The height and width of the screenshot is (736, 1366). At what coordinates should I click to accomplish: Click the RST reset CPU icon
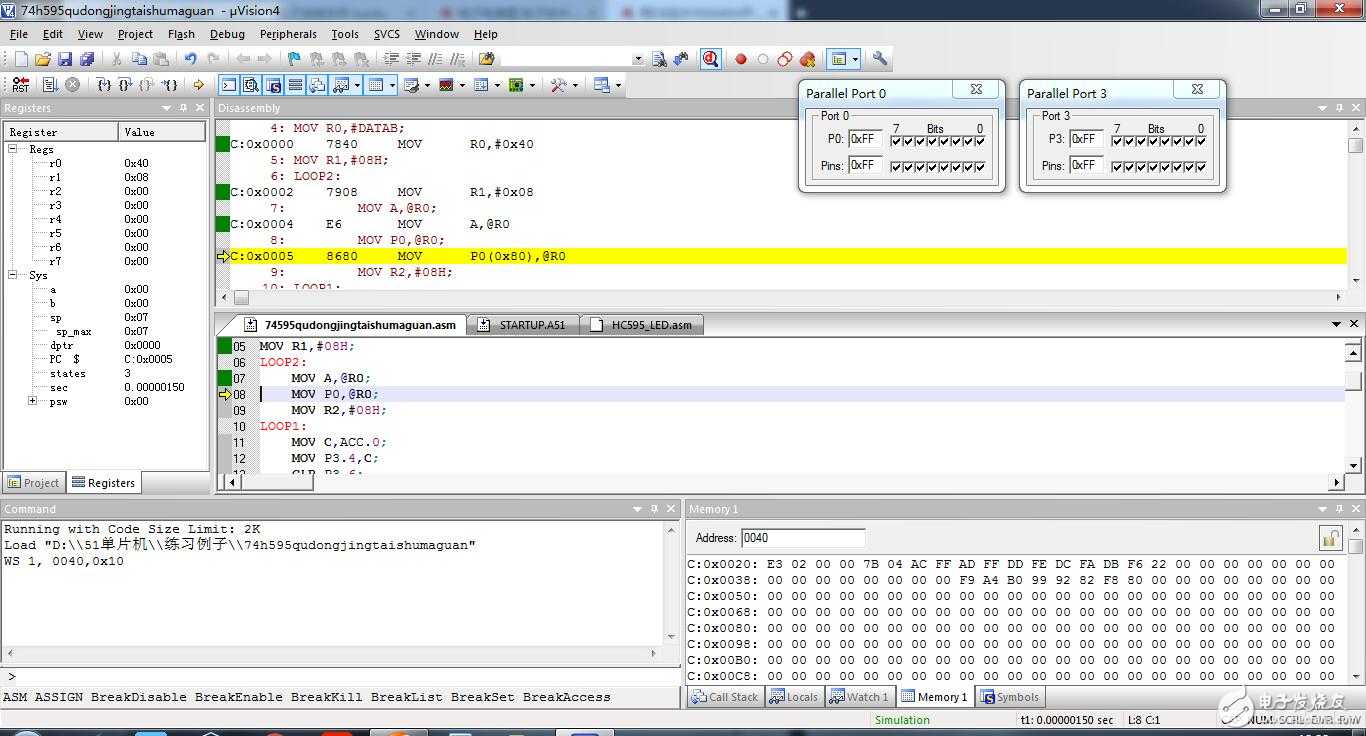20,85
